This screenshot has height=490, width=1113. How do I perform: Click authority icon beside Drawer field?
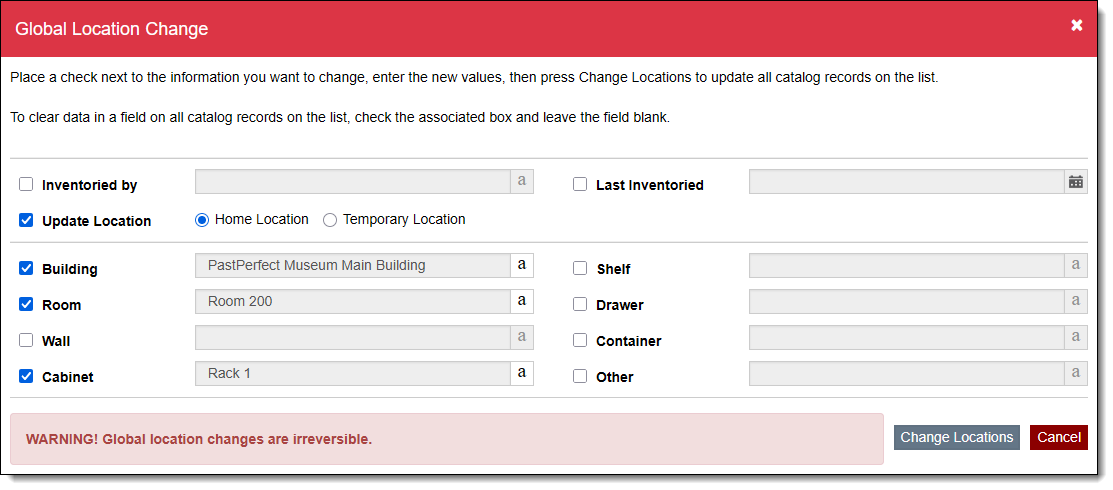[1076, 301]
